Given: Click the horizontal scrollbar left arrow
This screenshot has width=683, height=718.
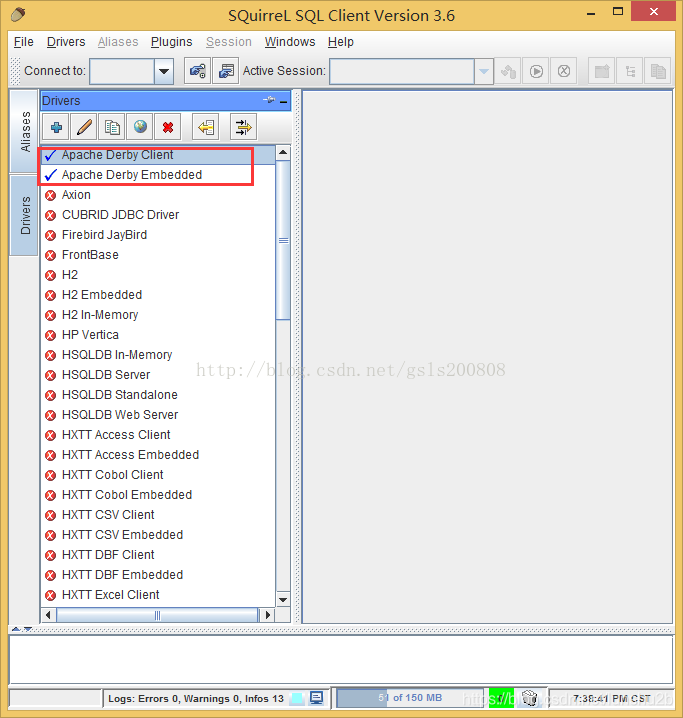Looking at the screenshot, I should pyautogui.click(x=49, y=615).
